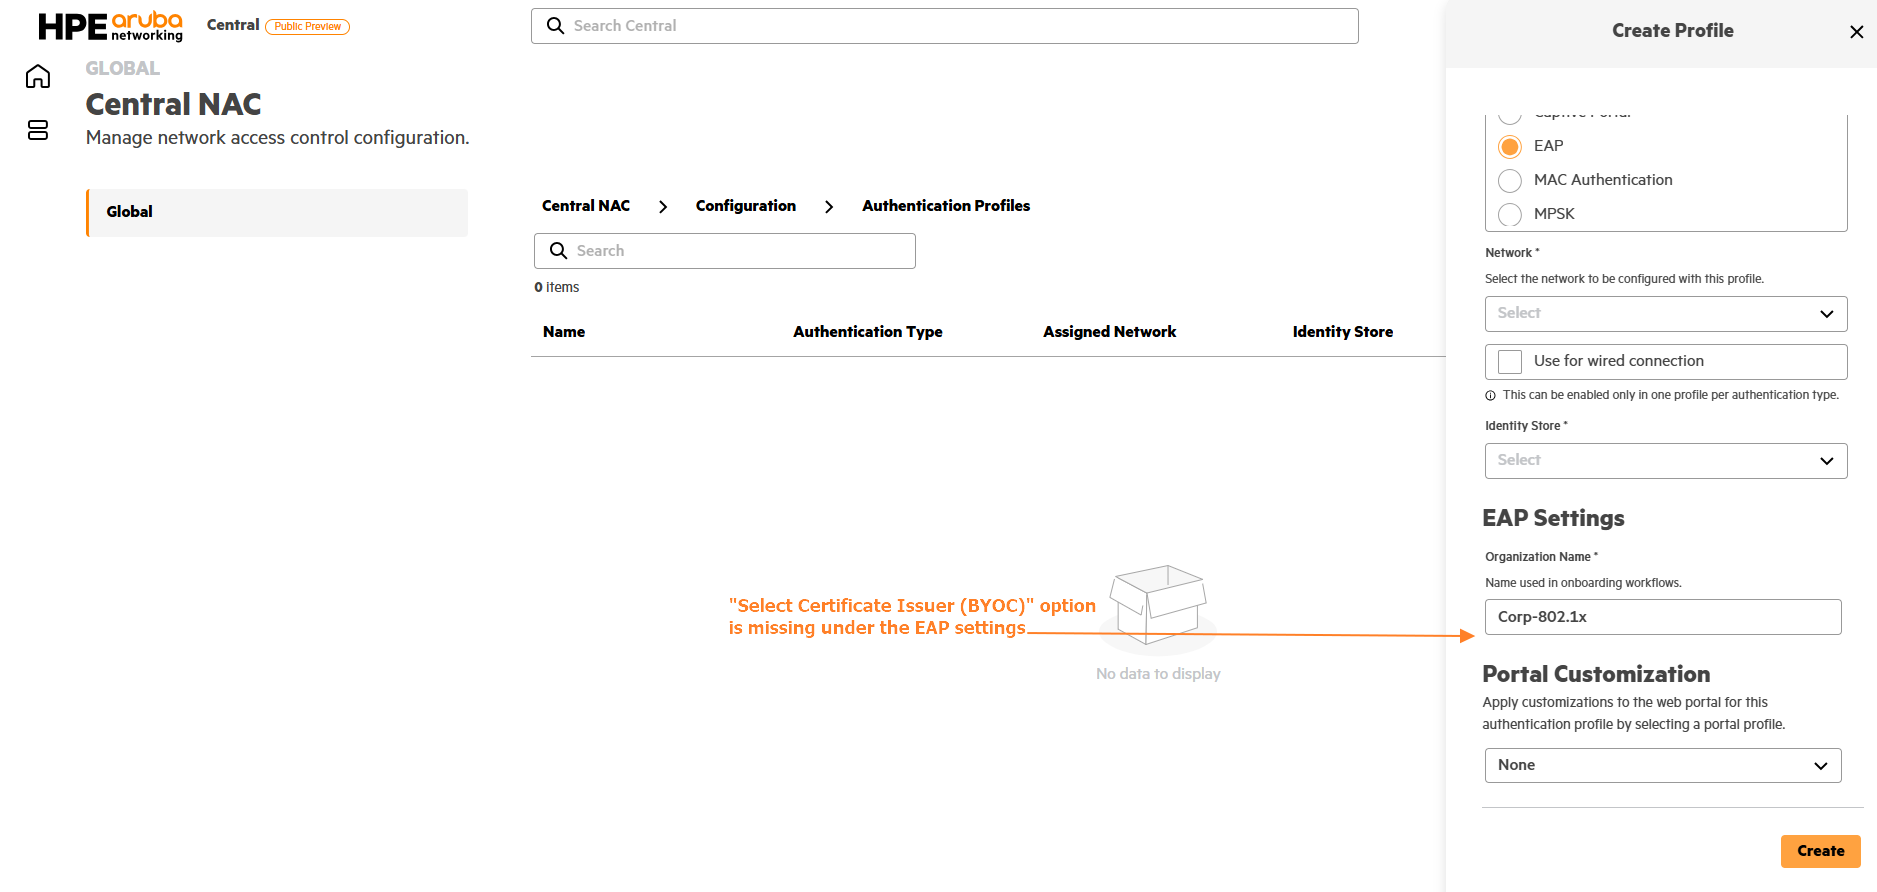Click the Central product label
This screenshot has width=1877, height=892.
coord(233,25)
